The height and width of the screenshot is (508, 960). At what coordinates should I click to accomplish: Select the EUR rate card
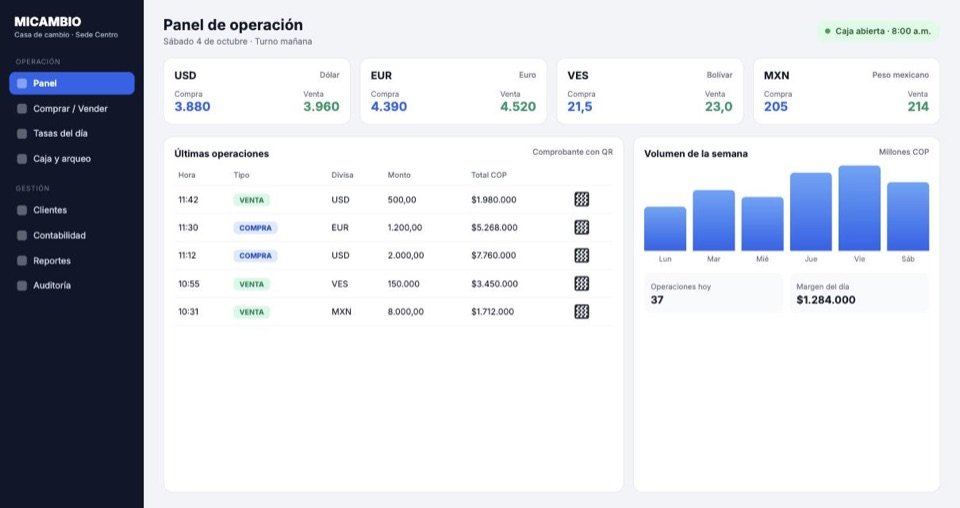click(x=453, y=91)
